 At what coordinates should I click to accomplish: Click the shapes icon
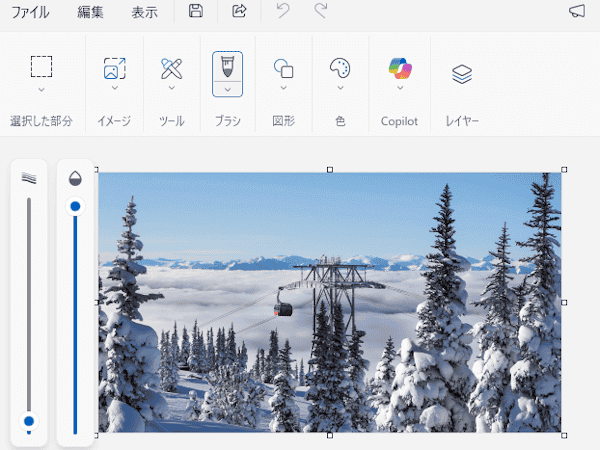pyautogui.click(x=284, y=68)
